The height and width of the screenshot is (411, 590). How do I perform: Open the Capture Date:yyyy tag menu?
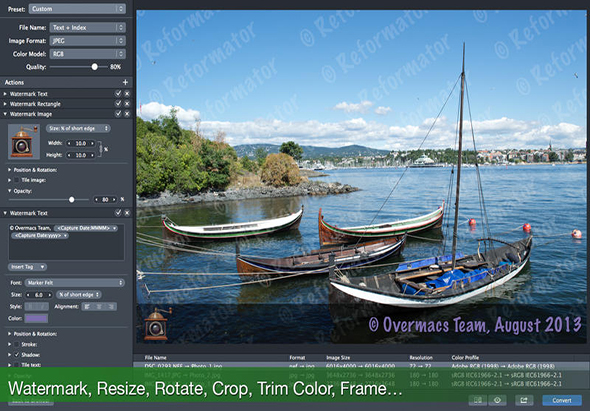tap(40, 236)
